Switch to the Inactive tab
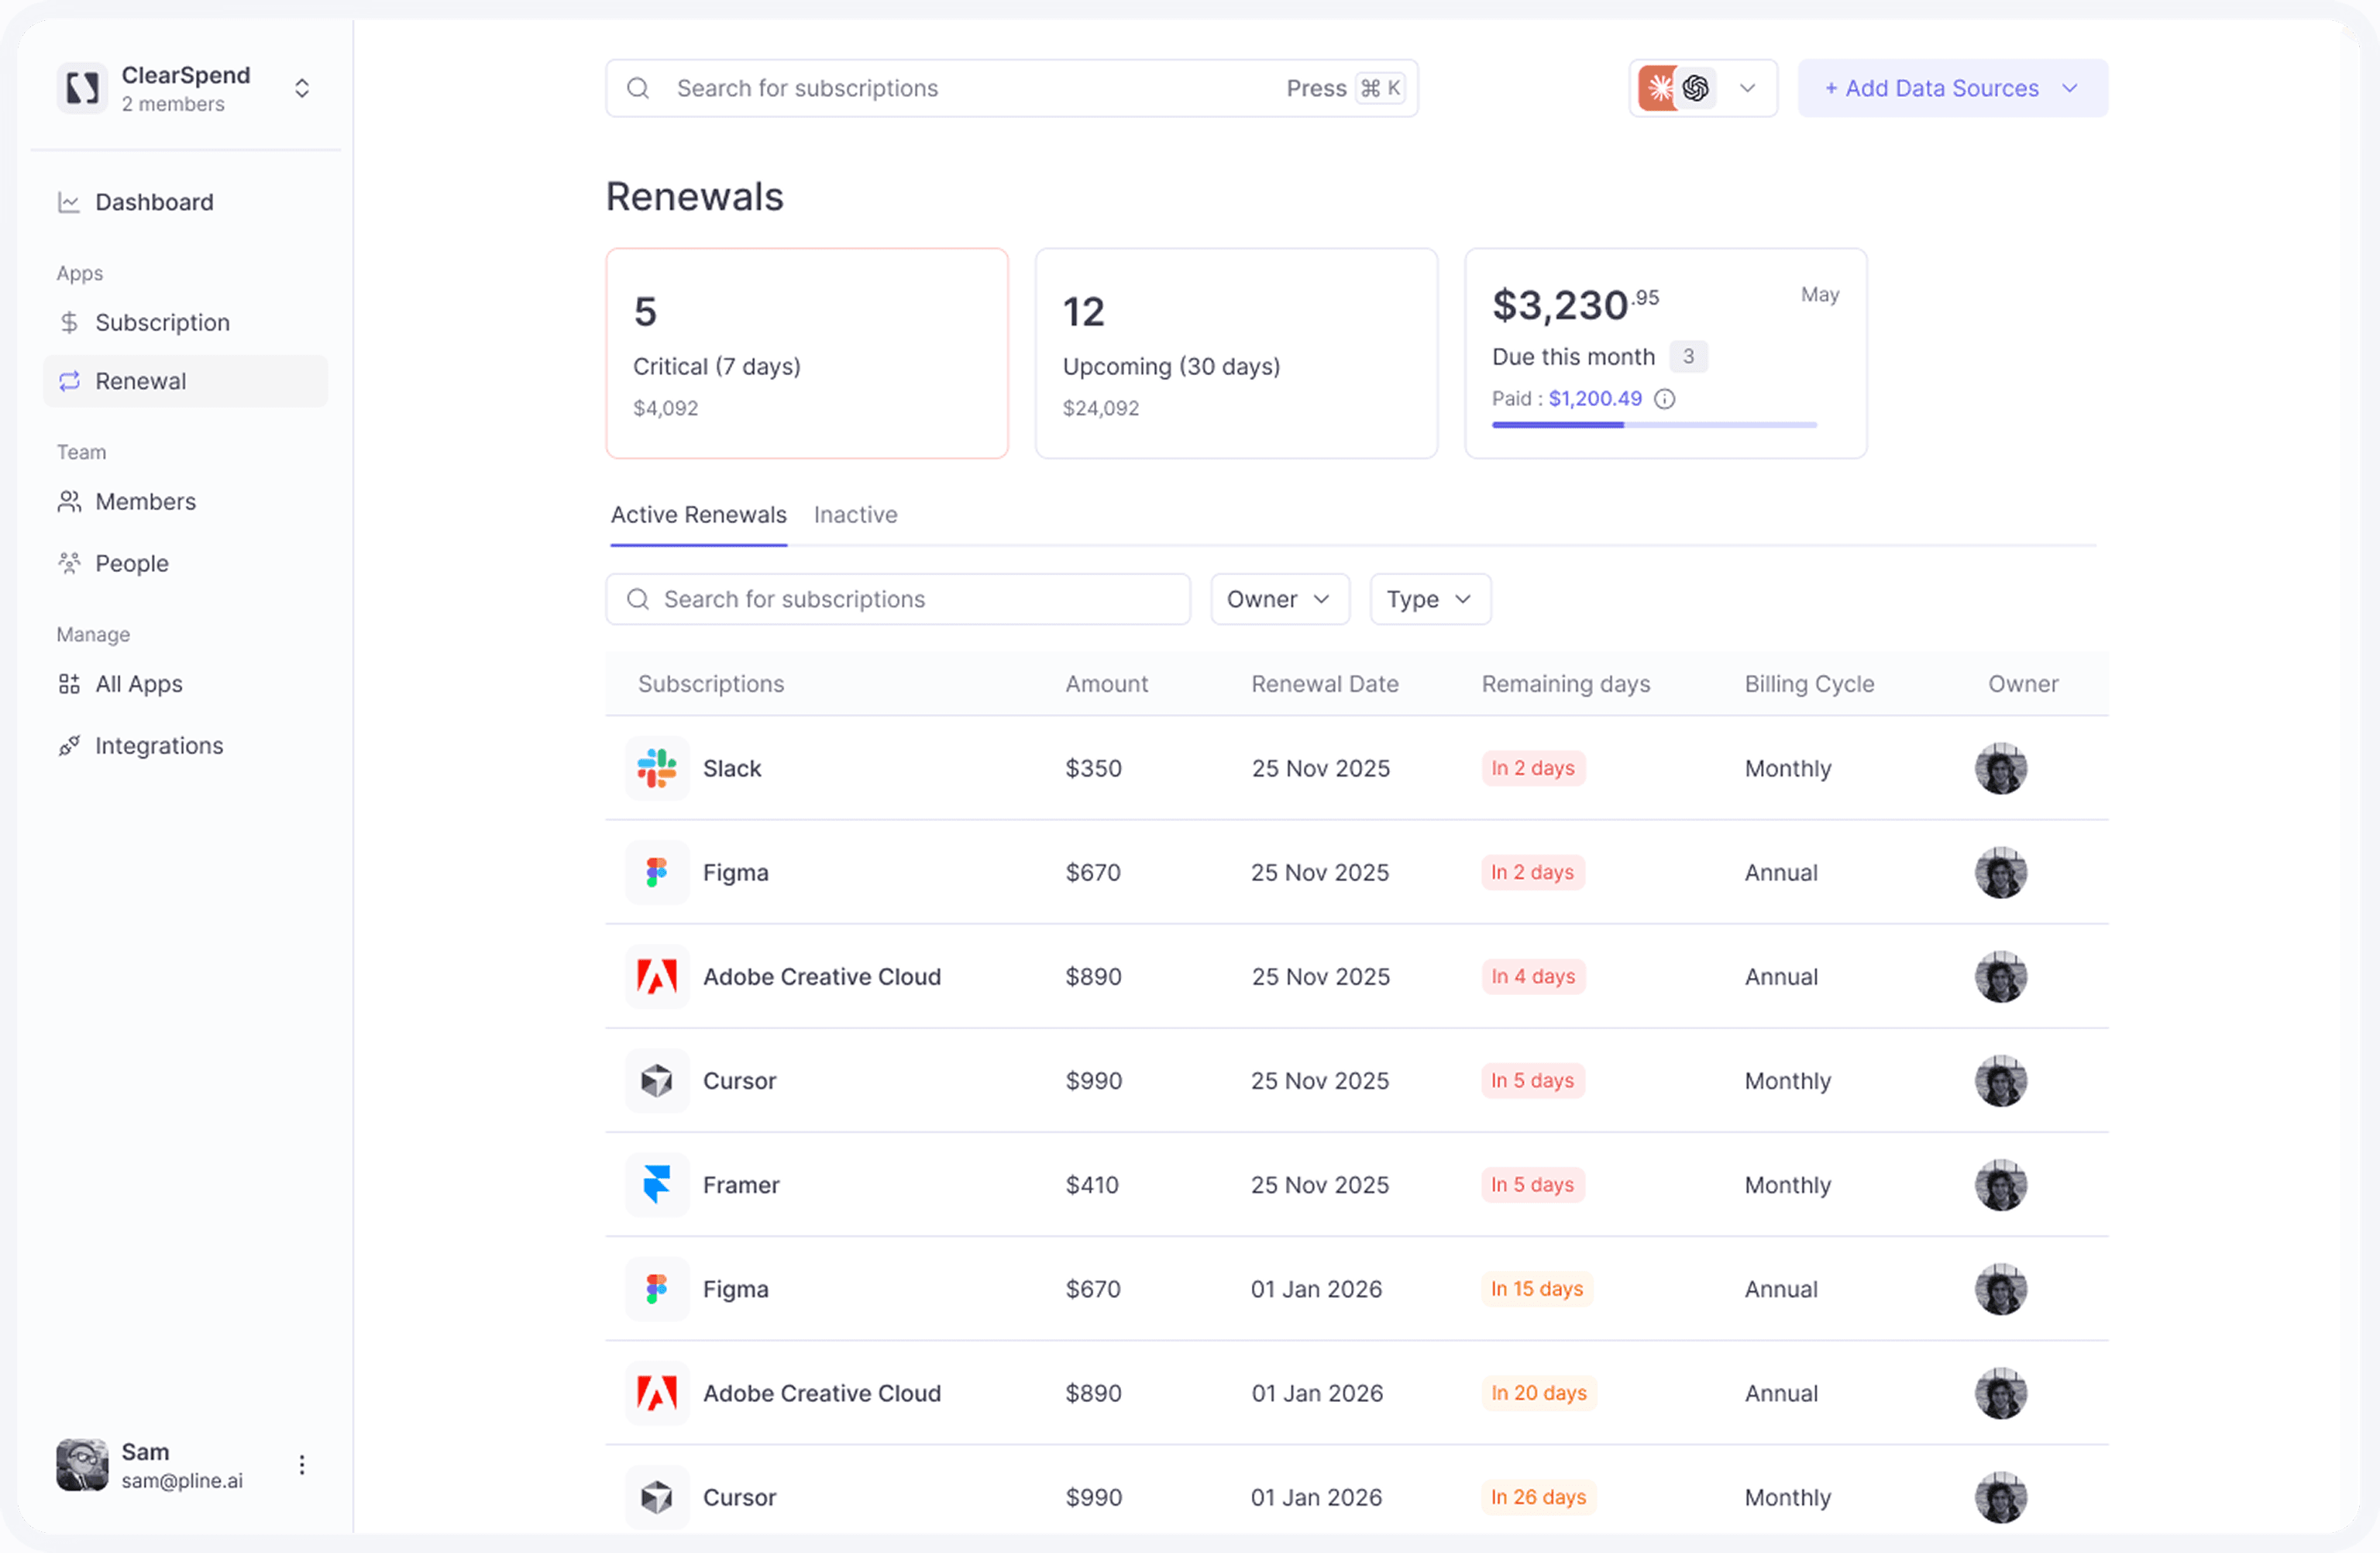Screen dimensions: 2380x1553 click(x=855, y=514)
